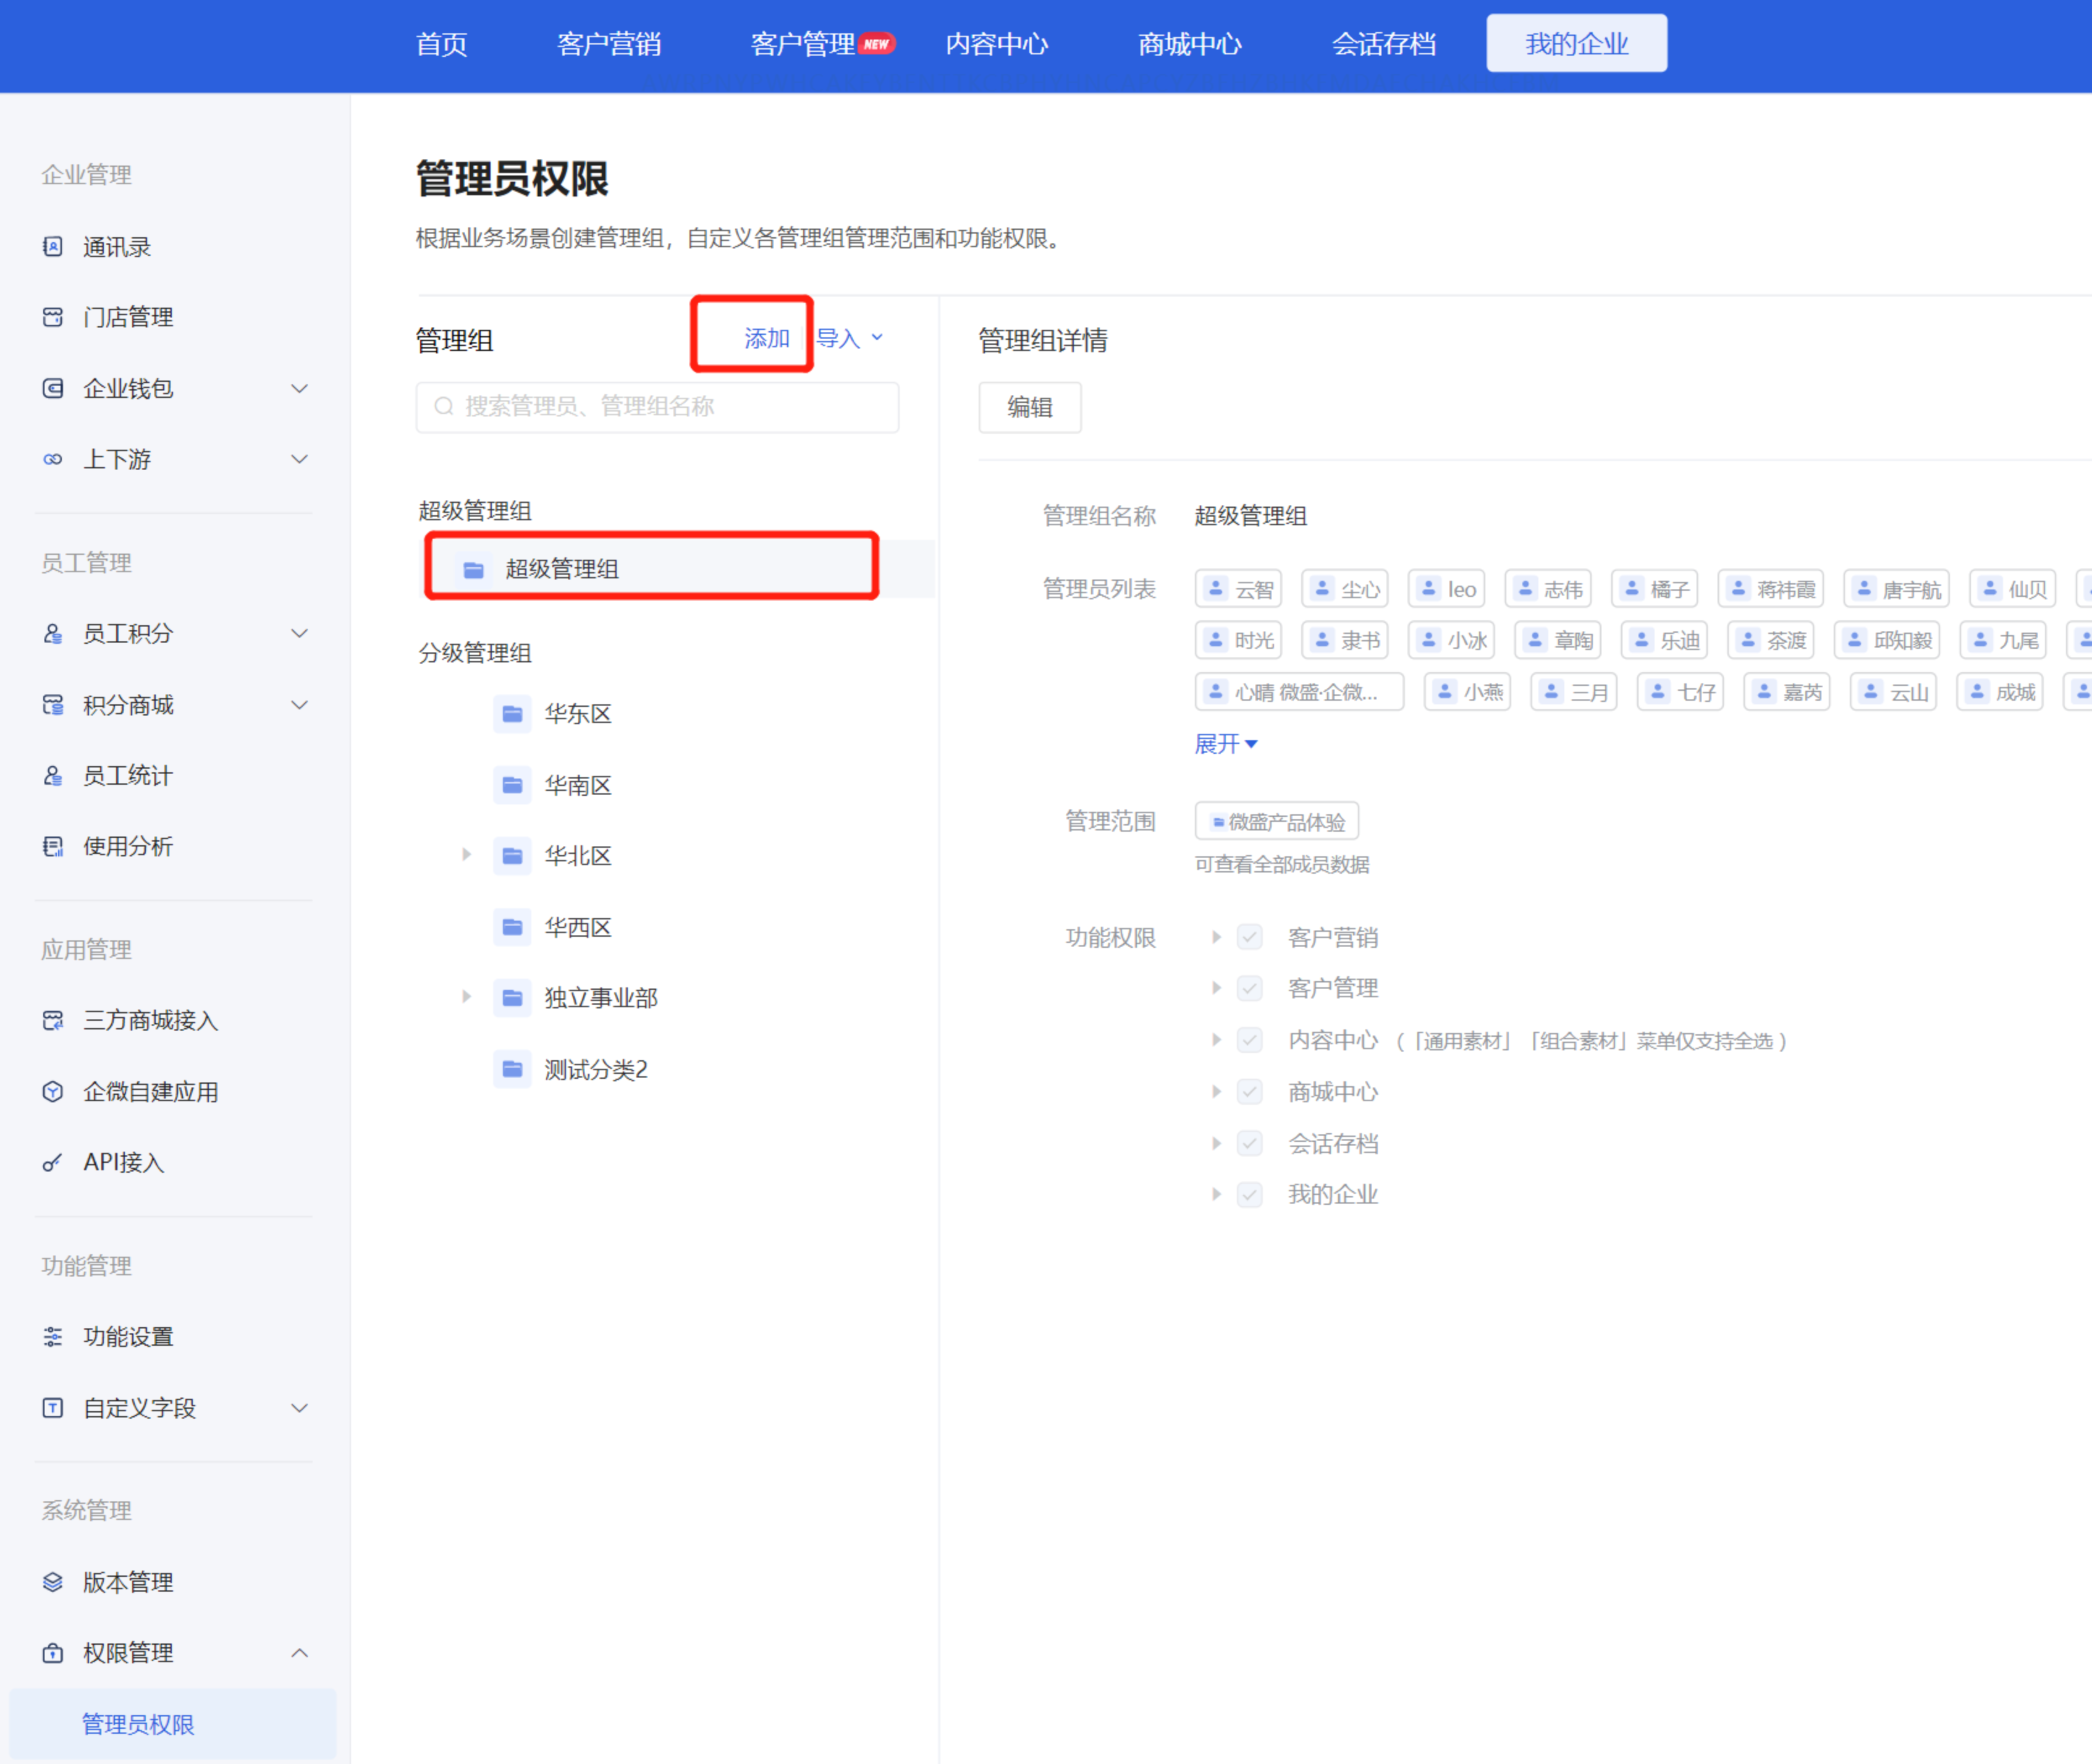Open the 首页 top navigation tab
Screen dimensions: 2092x1764
441,44
